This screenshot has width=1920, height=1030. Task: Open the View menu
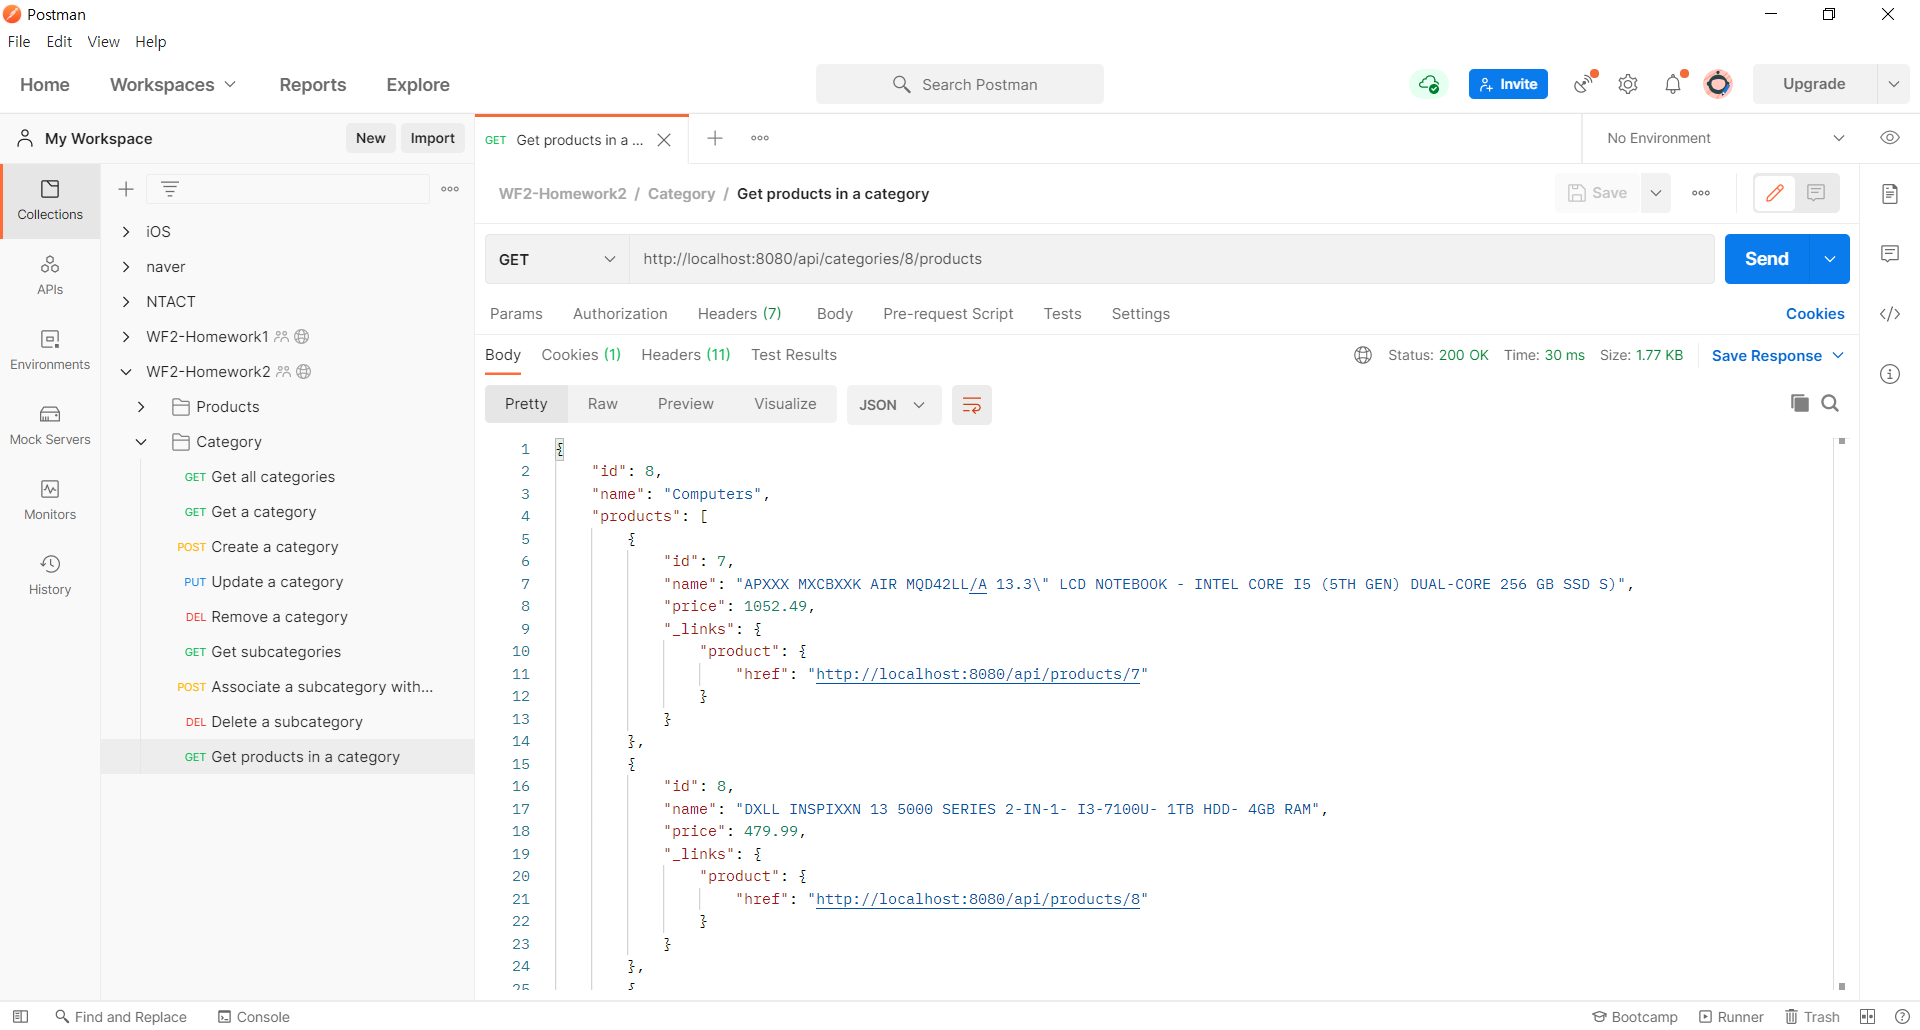103,42
